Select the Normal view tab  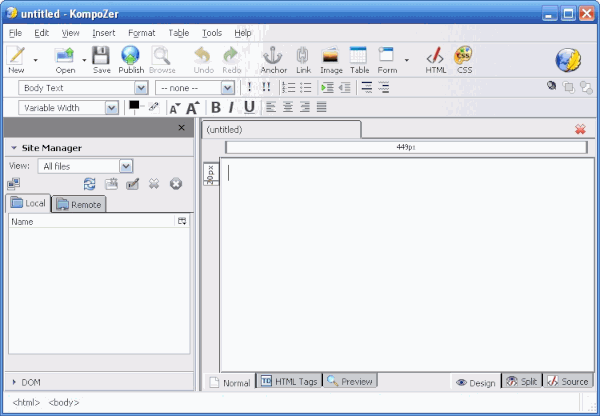(x=230, y=383)
